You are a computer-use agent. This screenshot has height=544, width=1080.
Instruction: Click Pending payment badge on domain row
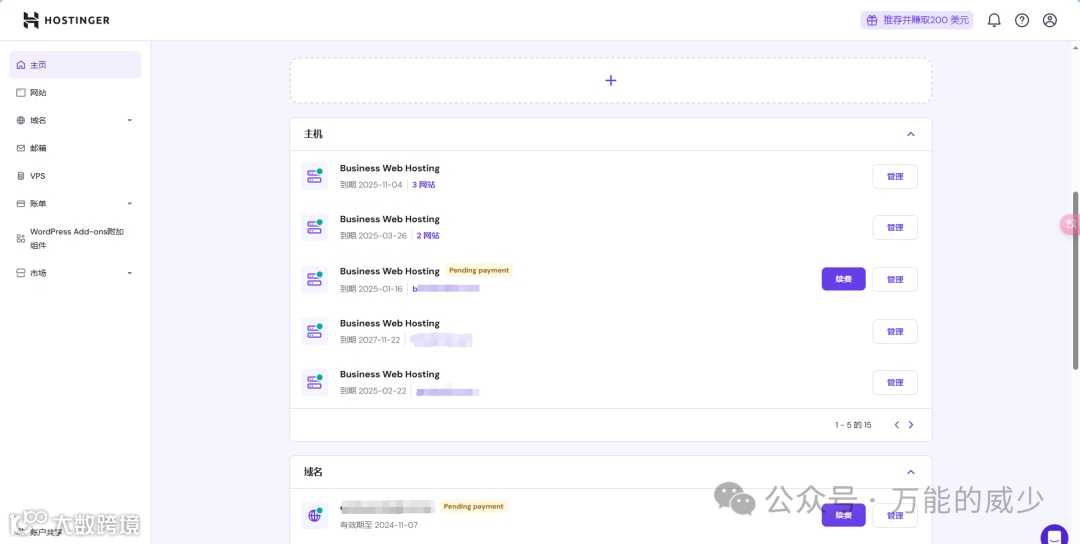[473, 506]
